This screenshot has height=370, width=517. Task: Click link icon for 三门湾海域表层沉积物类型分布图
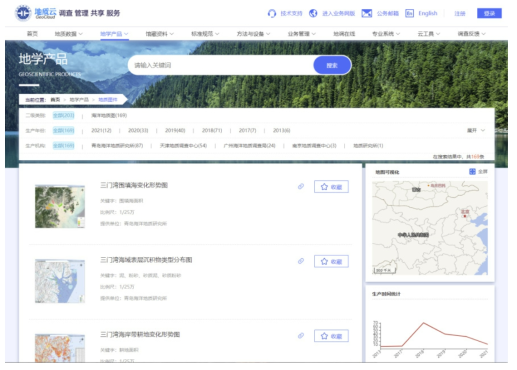[301, 261]
